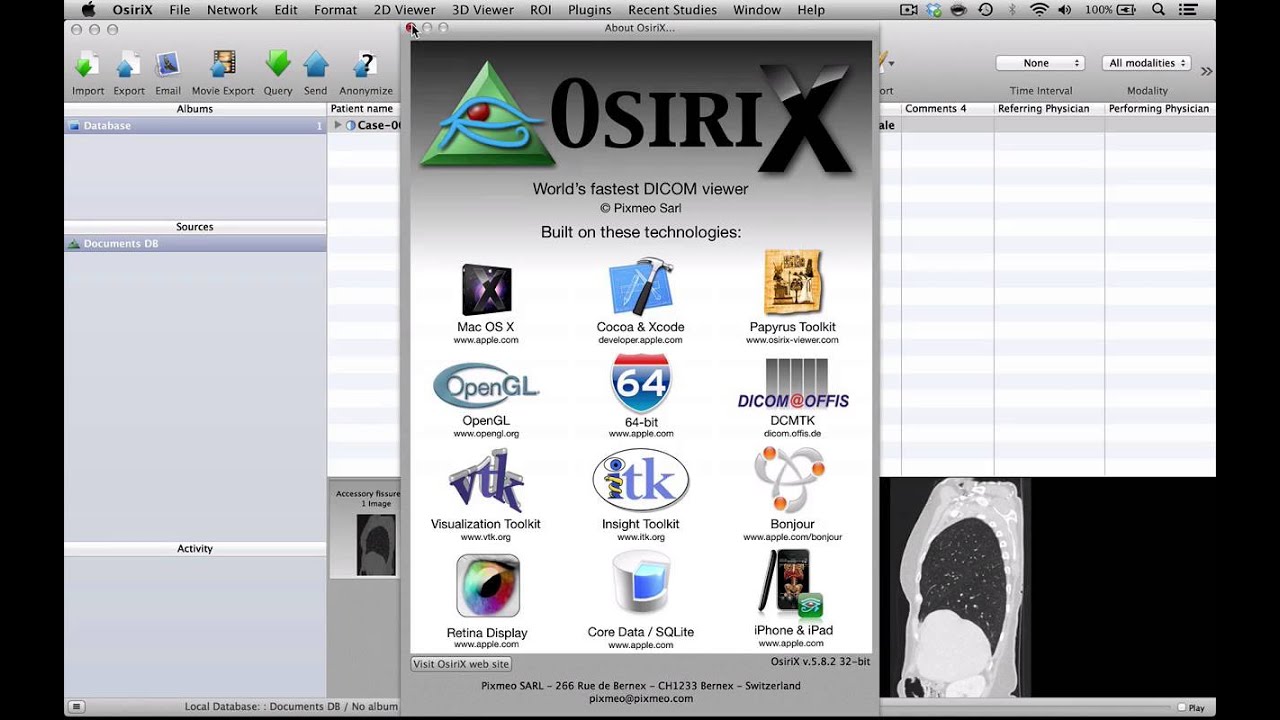This screenshot has width=1280, height=720.
Task: Open Spotlight search in menu bar
Action: (1158, 10)
